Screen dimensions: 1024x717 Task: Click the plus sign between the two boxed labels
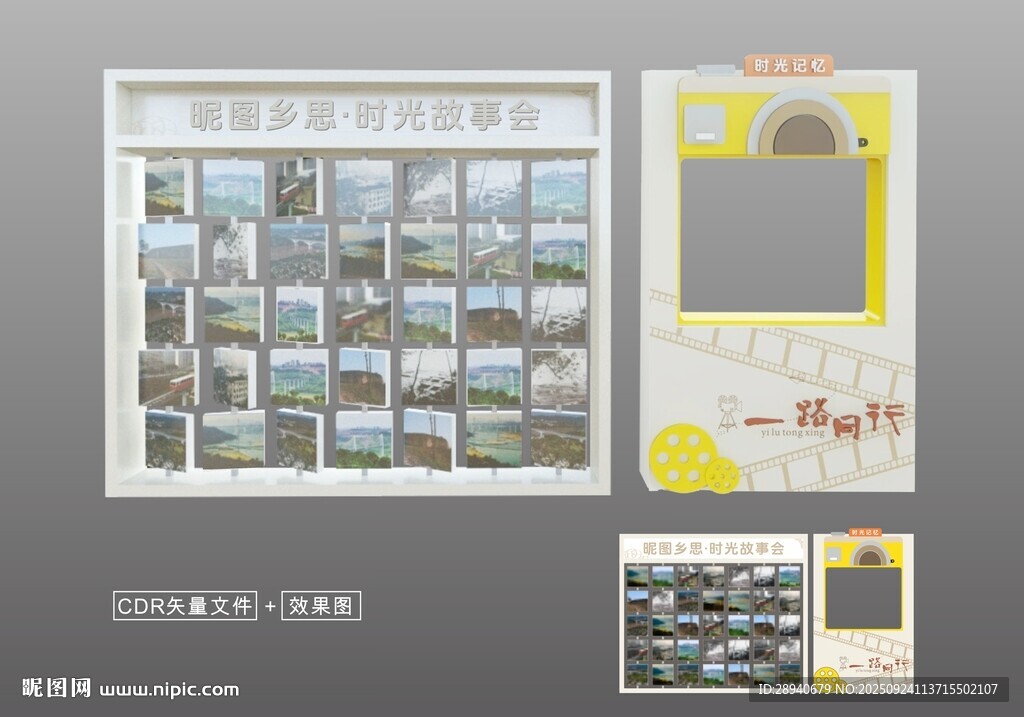click(270, 607)
